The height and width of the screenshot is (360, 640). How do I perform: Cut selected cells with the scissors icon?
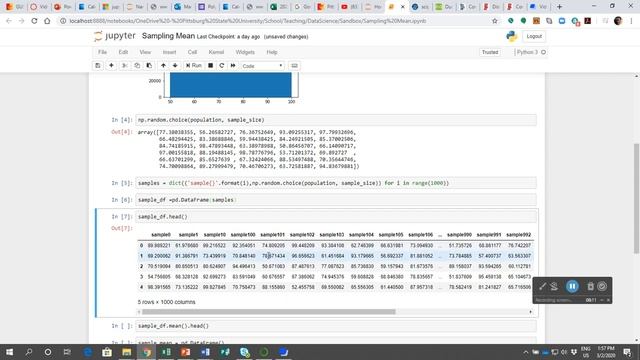click(x=124, y=66)
